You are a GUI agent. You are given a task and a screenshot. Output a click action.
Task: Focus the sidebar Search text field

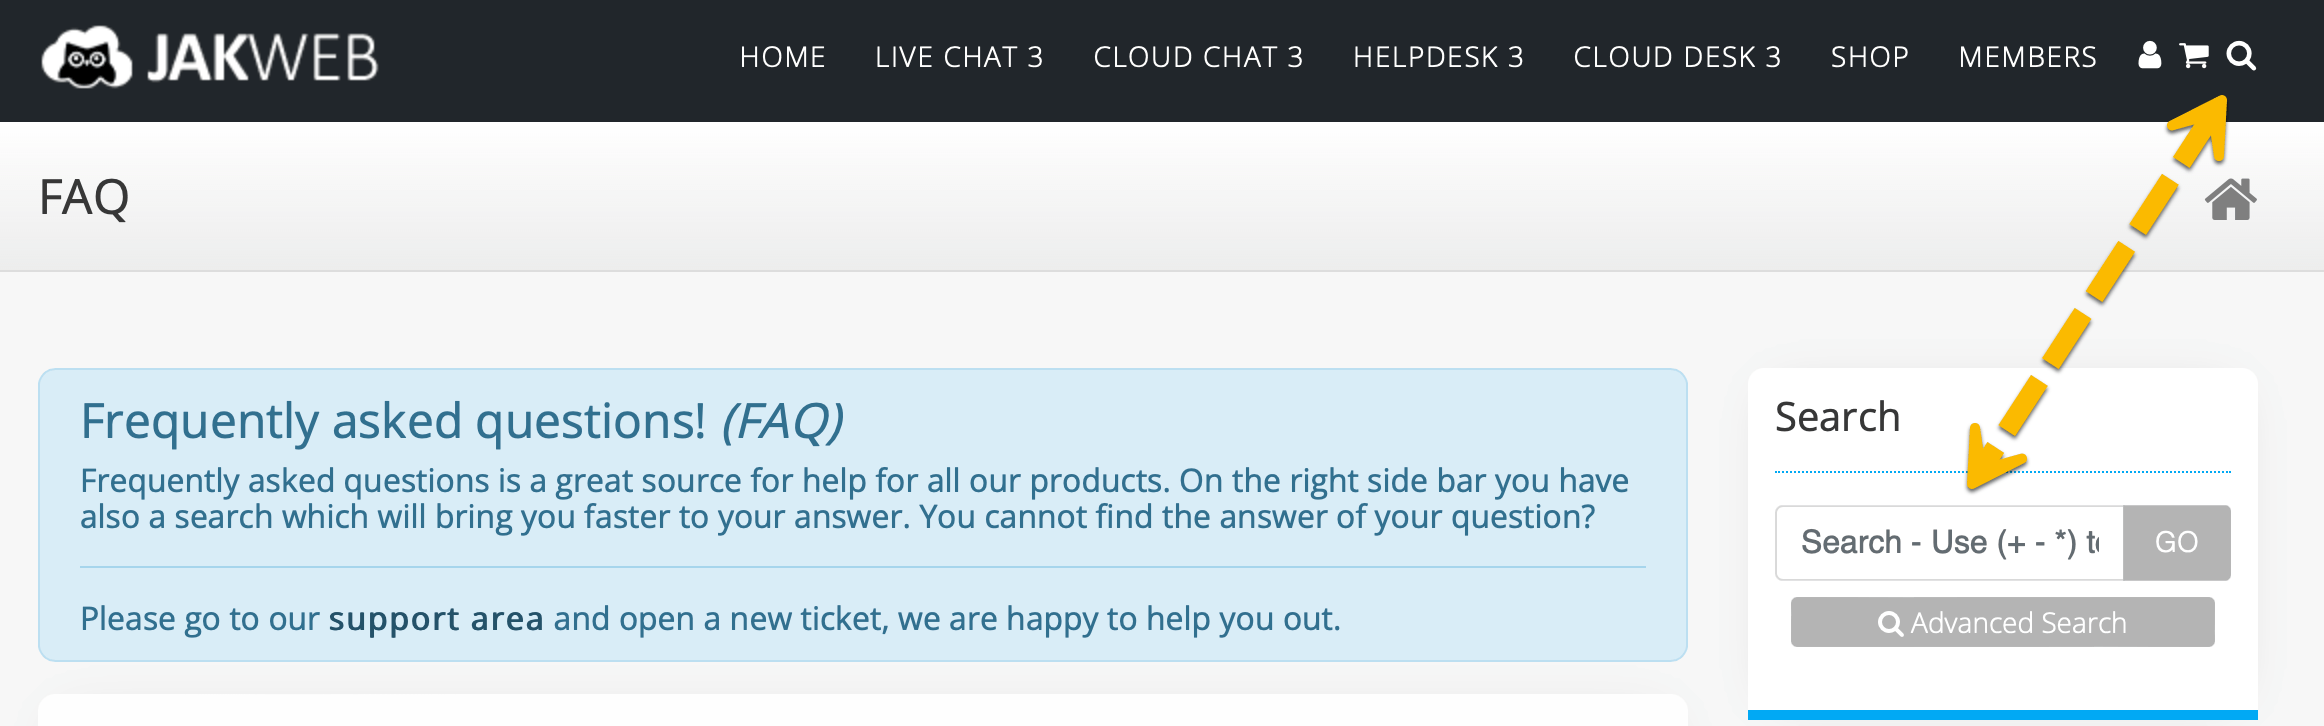[1949, 543]
